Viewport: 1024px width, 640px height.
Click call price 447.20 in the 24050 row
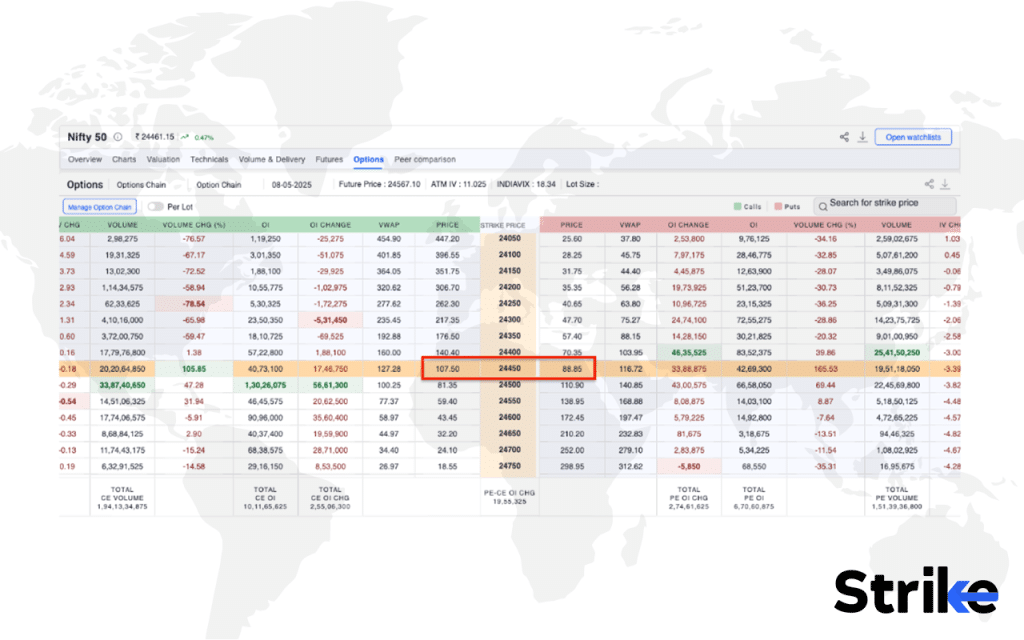tap(447, 239)
